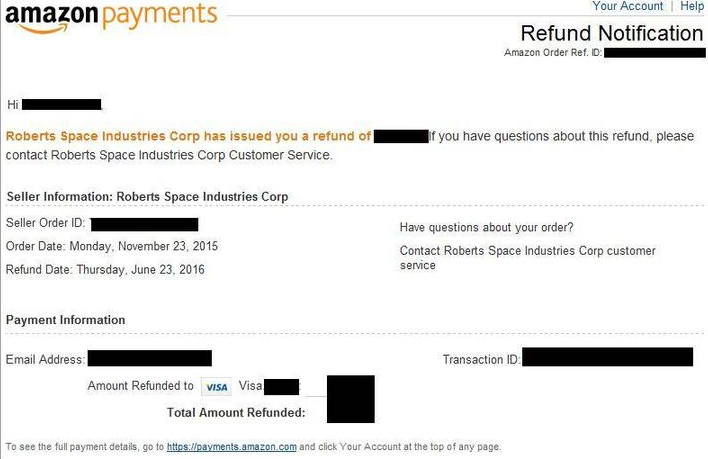
Task: Click the redacted Transaction ID value
Action: (x=607, y=357)
